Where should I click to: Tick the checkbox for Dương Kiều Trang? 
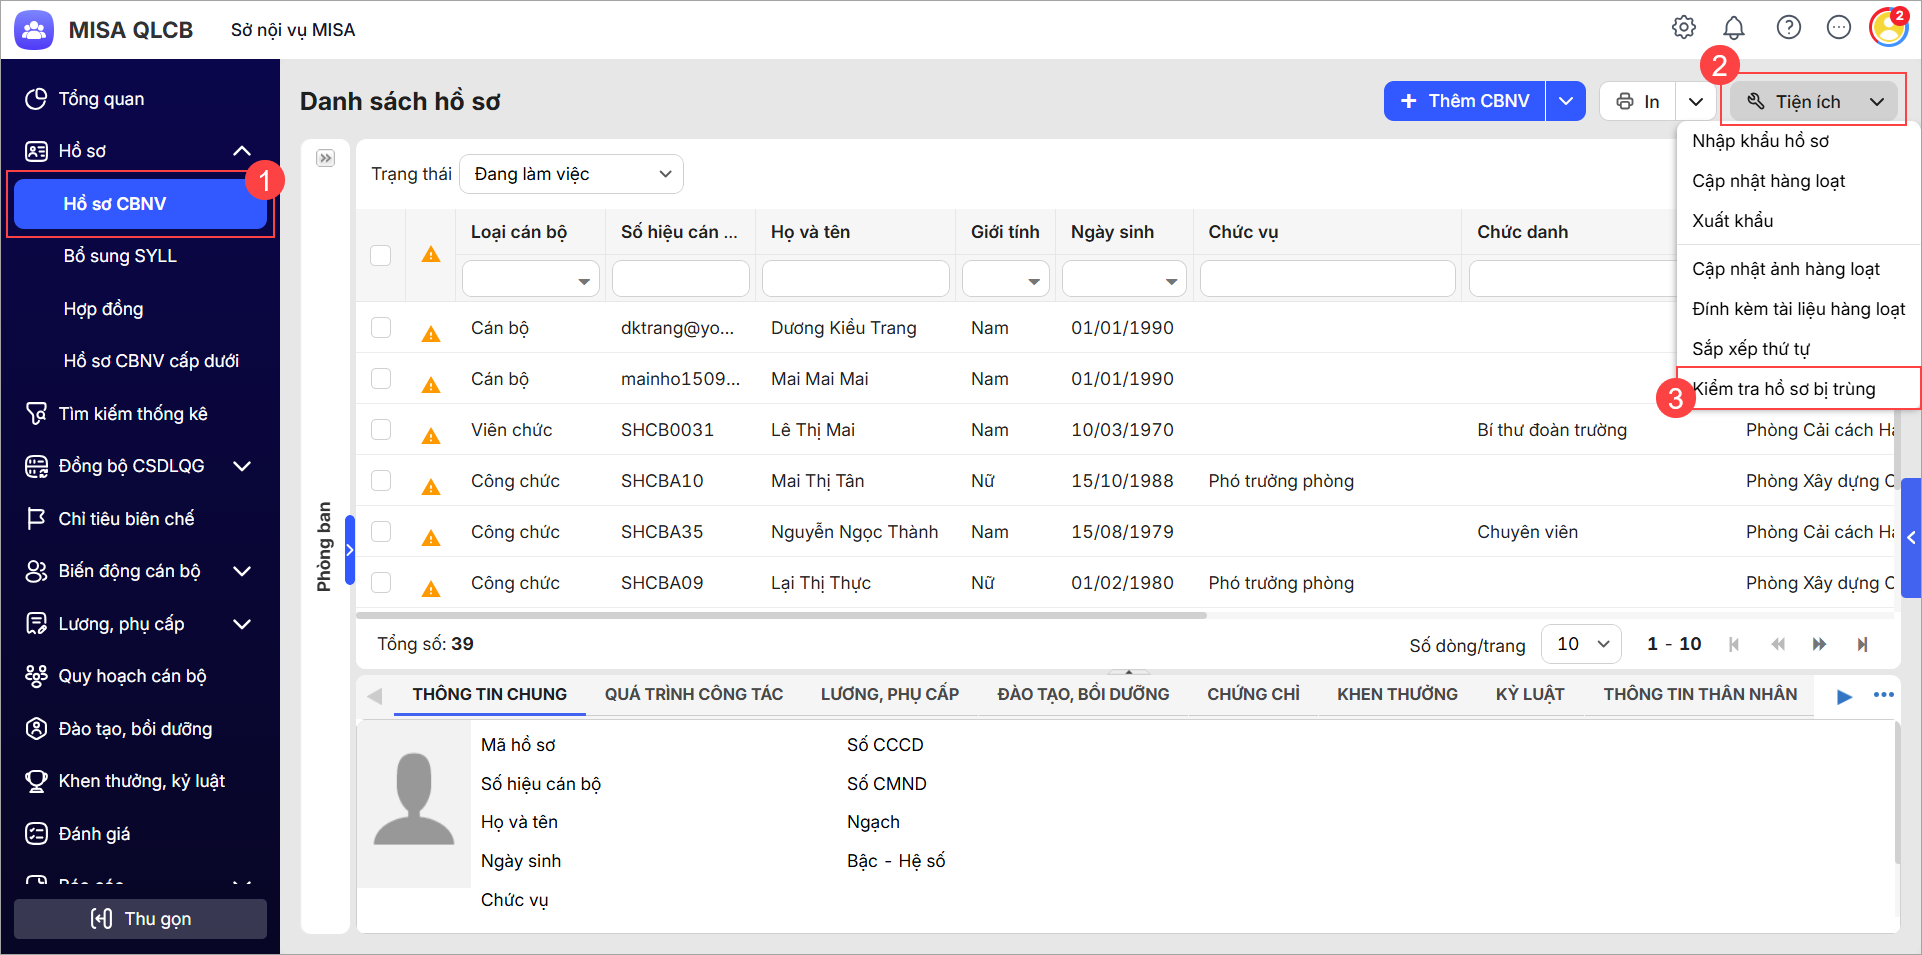pyautogui.click(x=381, y=328)
